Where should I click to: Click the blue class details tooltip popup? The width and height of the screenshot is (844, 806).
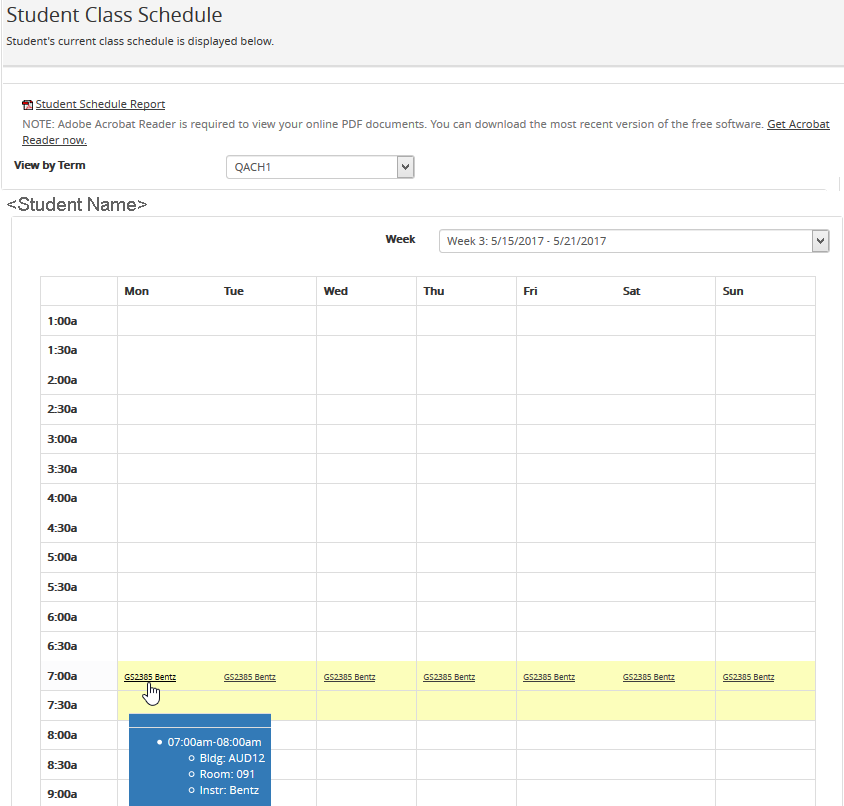(200, 765)
